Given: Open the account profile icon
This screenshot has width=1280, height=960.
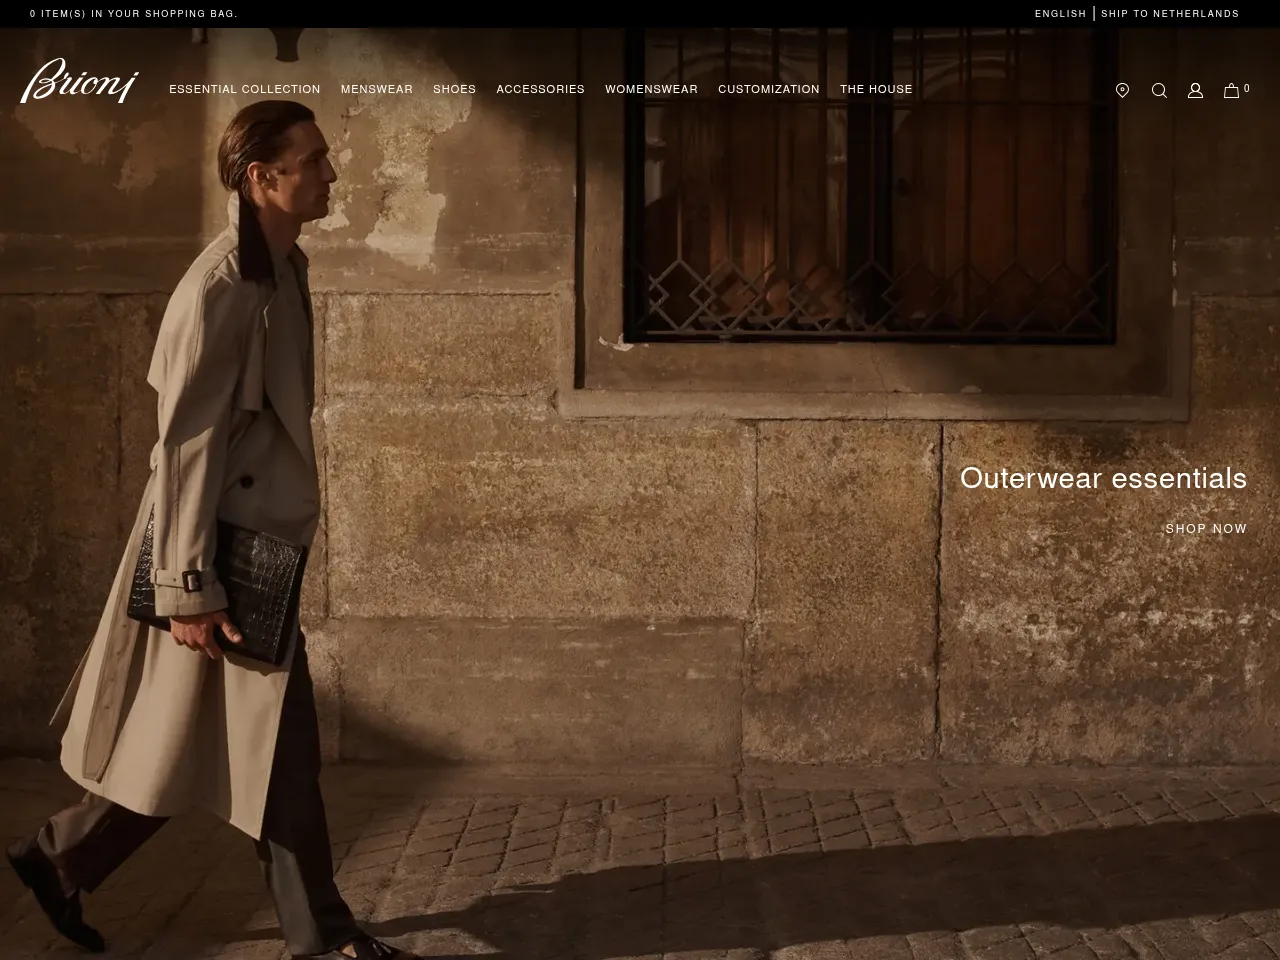Looking at the screenshot, I should coord(1195,90).
